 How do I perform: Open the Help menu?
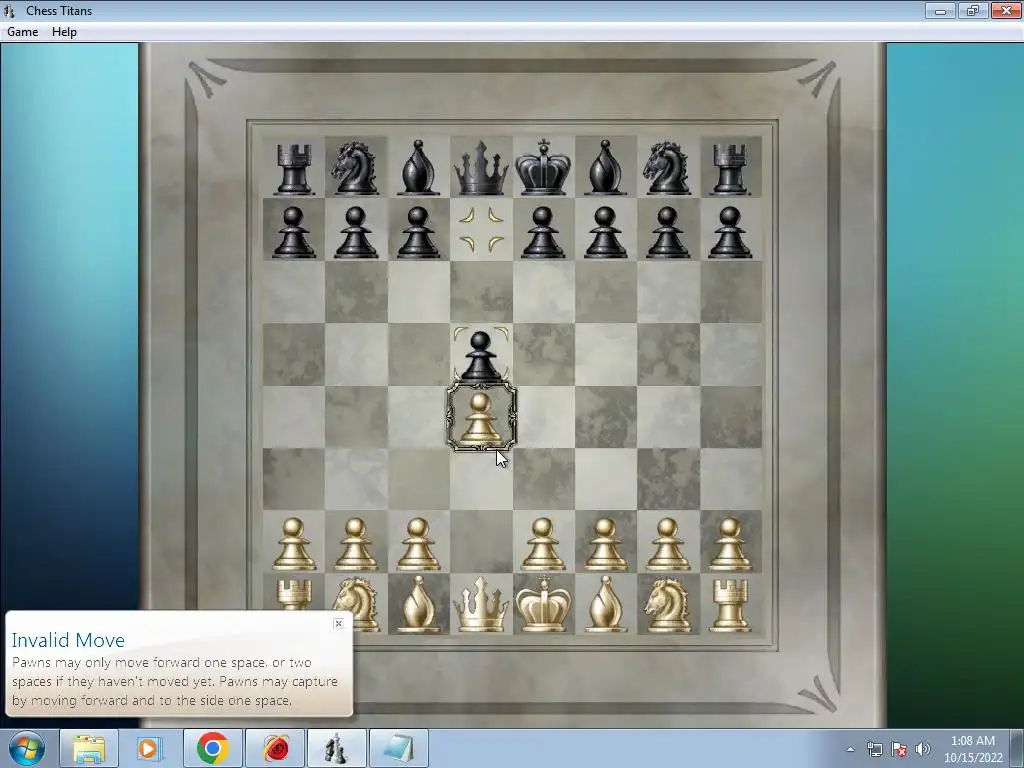[x=64, y=31]
